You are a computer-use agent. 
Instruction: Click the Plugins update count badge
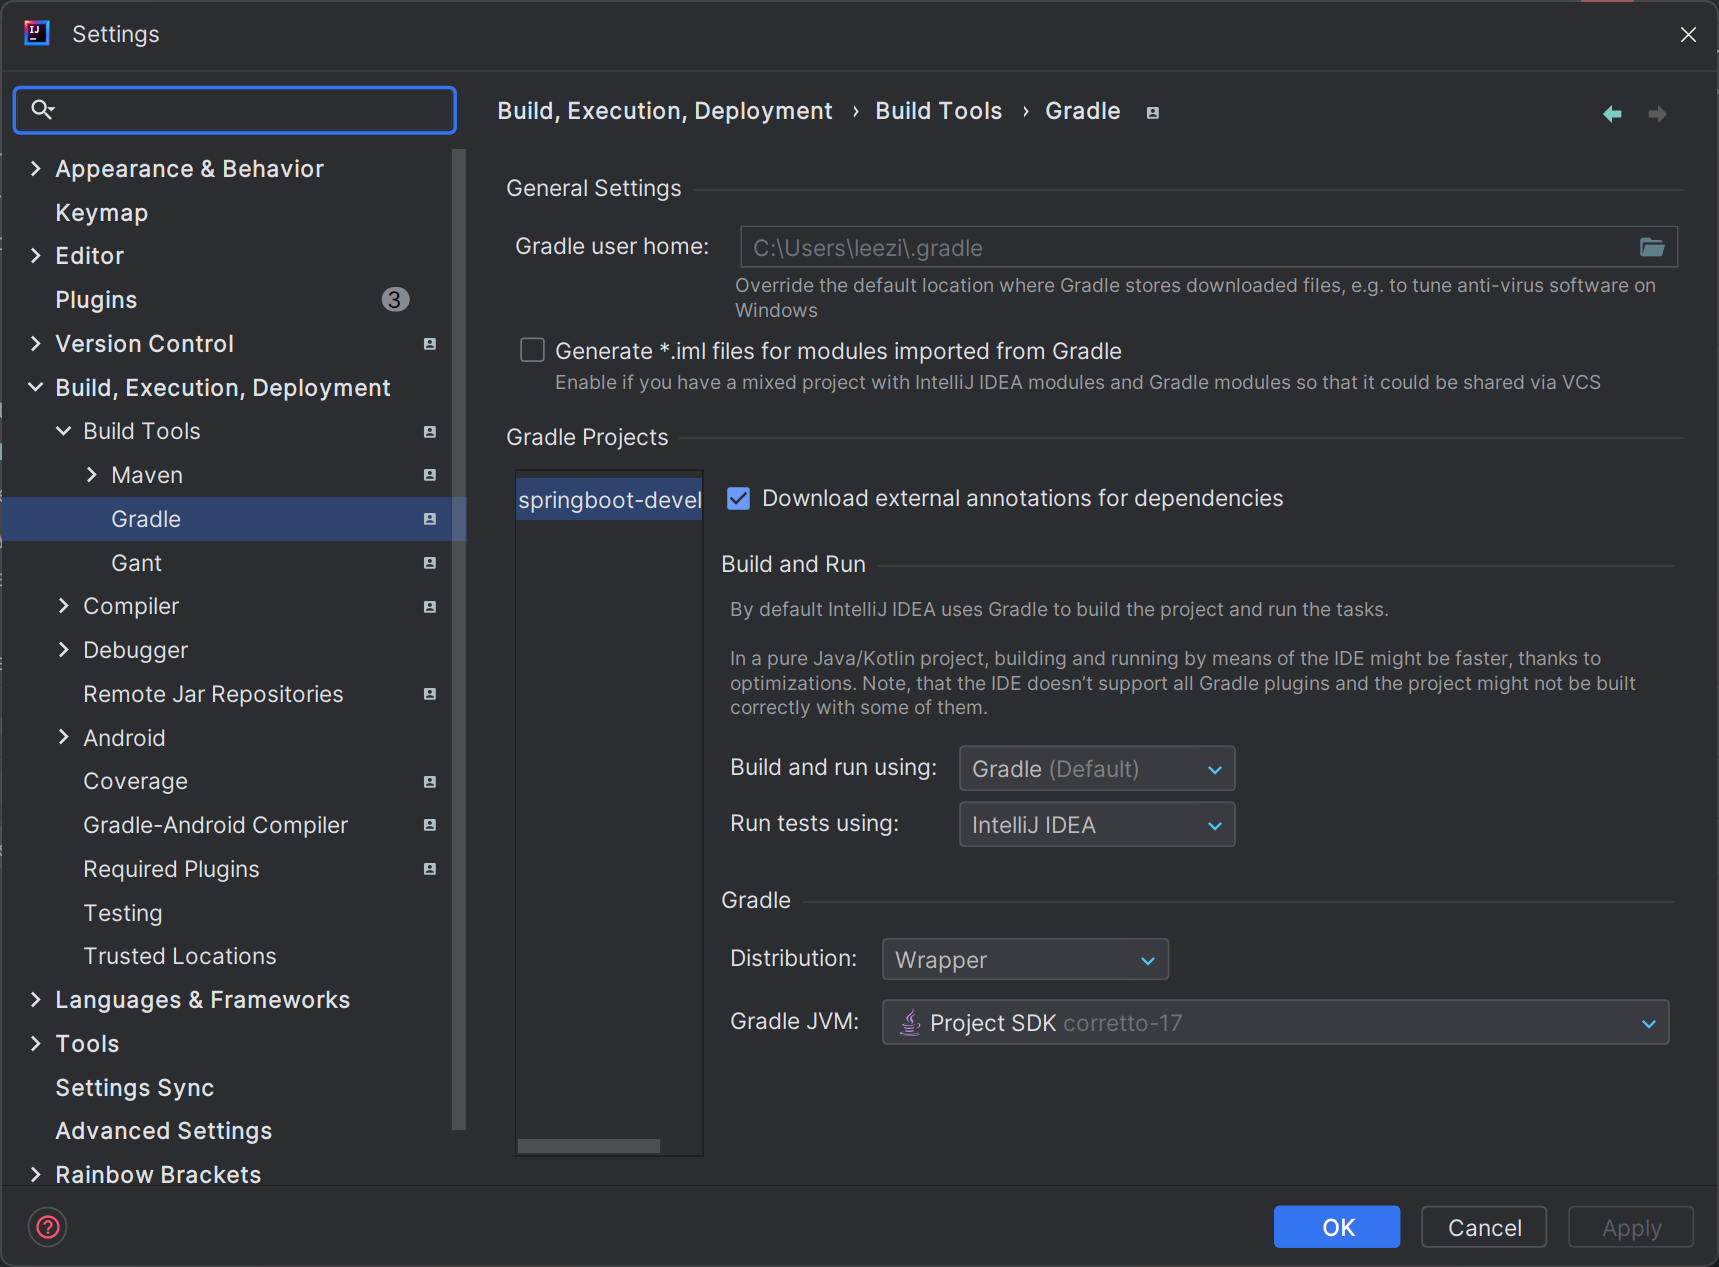395,299
